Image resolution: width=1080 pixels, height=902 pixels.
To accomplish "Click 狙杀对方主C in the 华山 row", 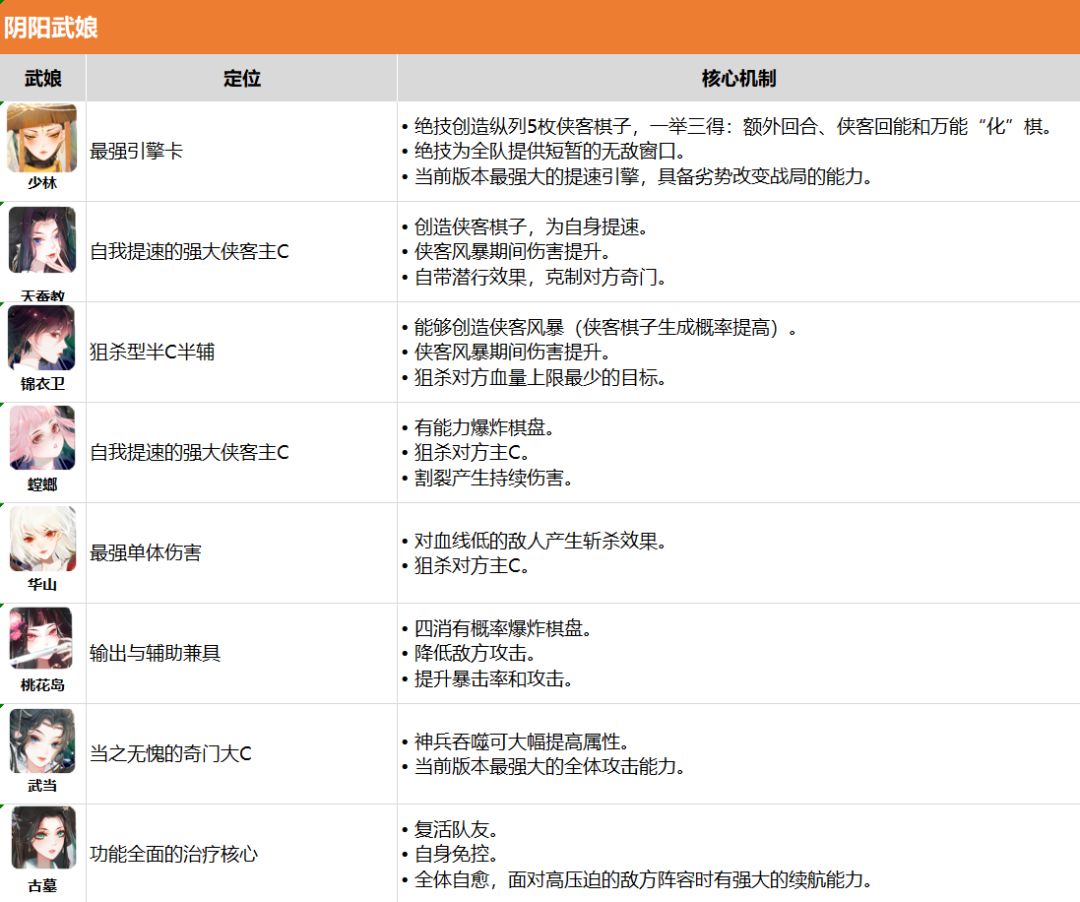I will coord(466,565).
